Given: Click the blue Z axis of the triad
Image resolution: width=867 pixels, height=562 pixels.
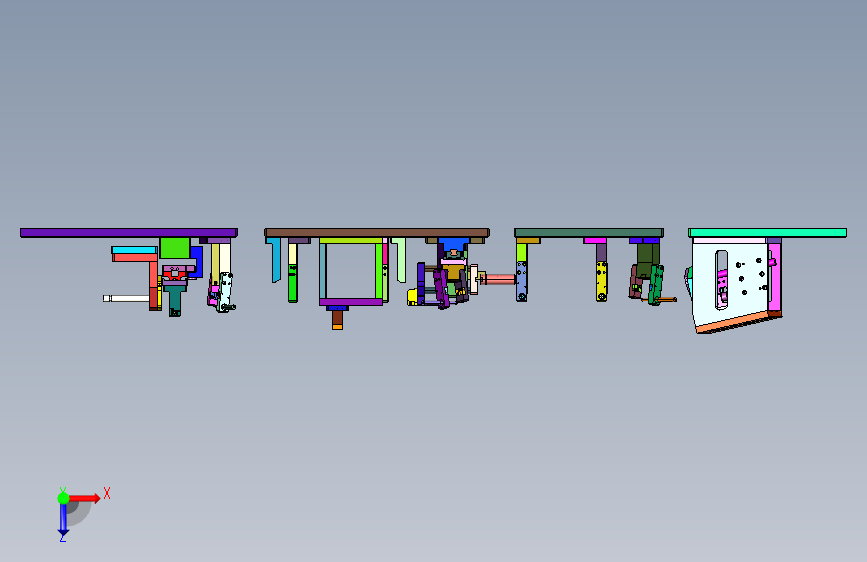Looking at the screenshot, I should (x=63, y=520).
